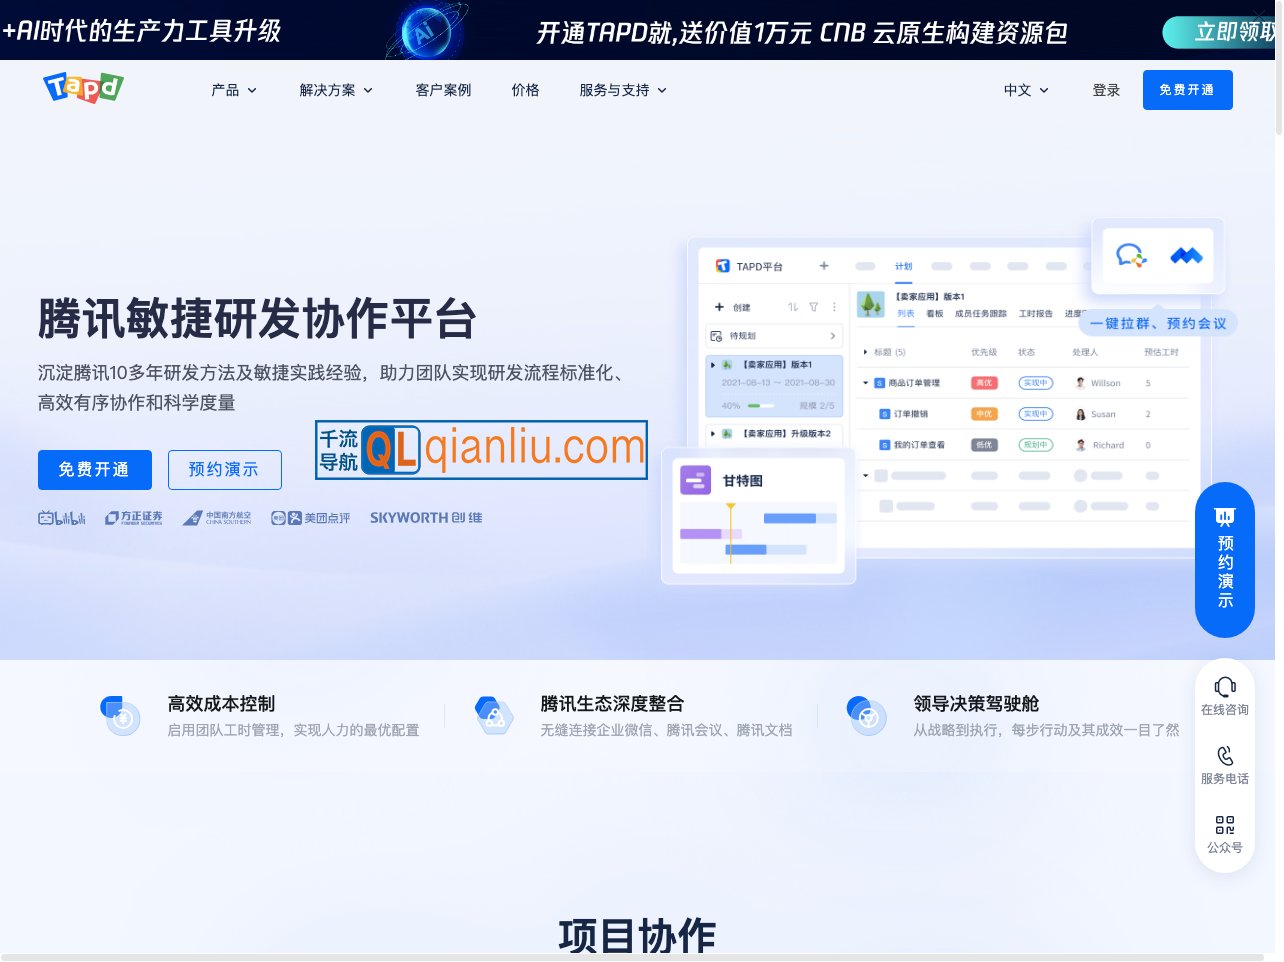Click the 服务电话 phone icon
The image size is (1284, 962).
1225,756
